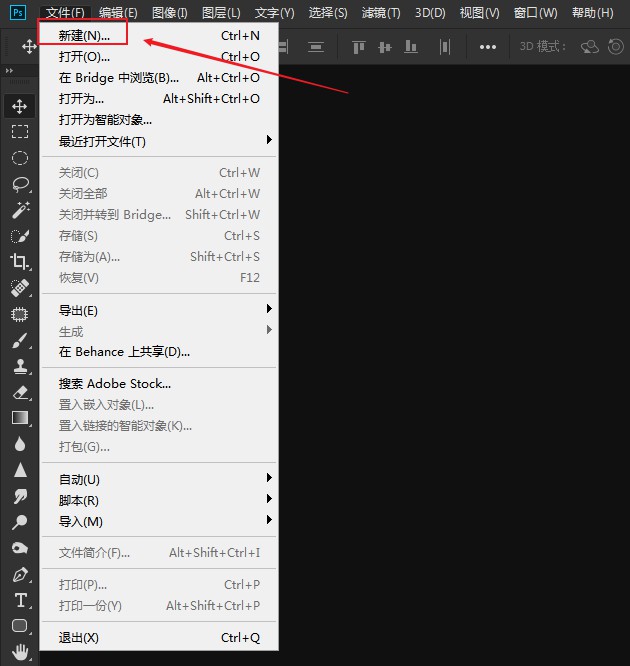Screen dimensions: 630x666
Task: Select the Horizontal Type tool
Action: [x=20, y=600]
